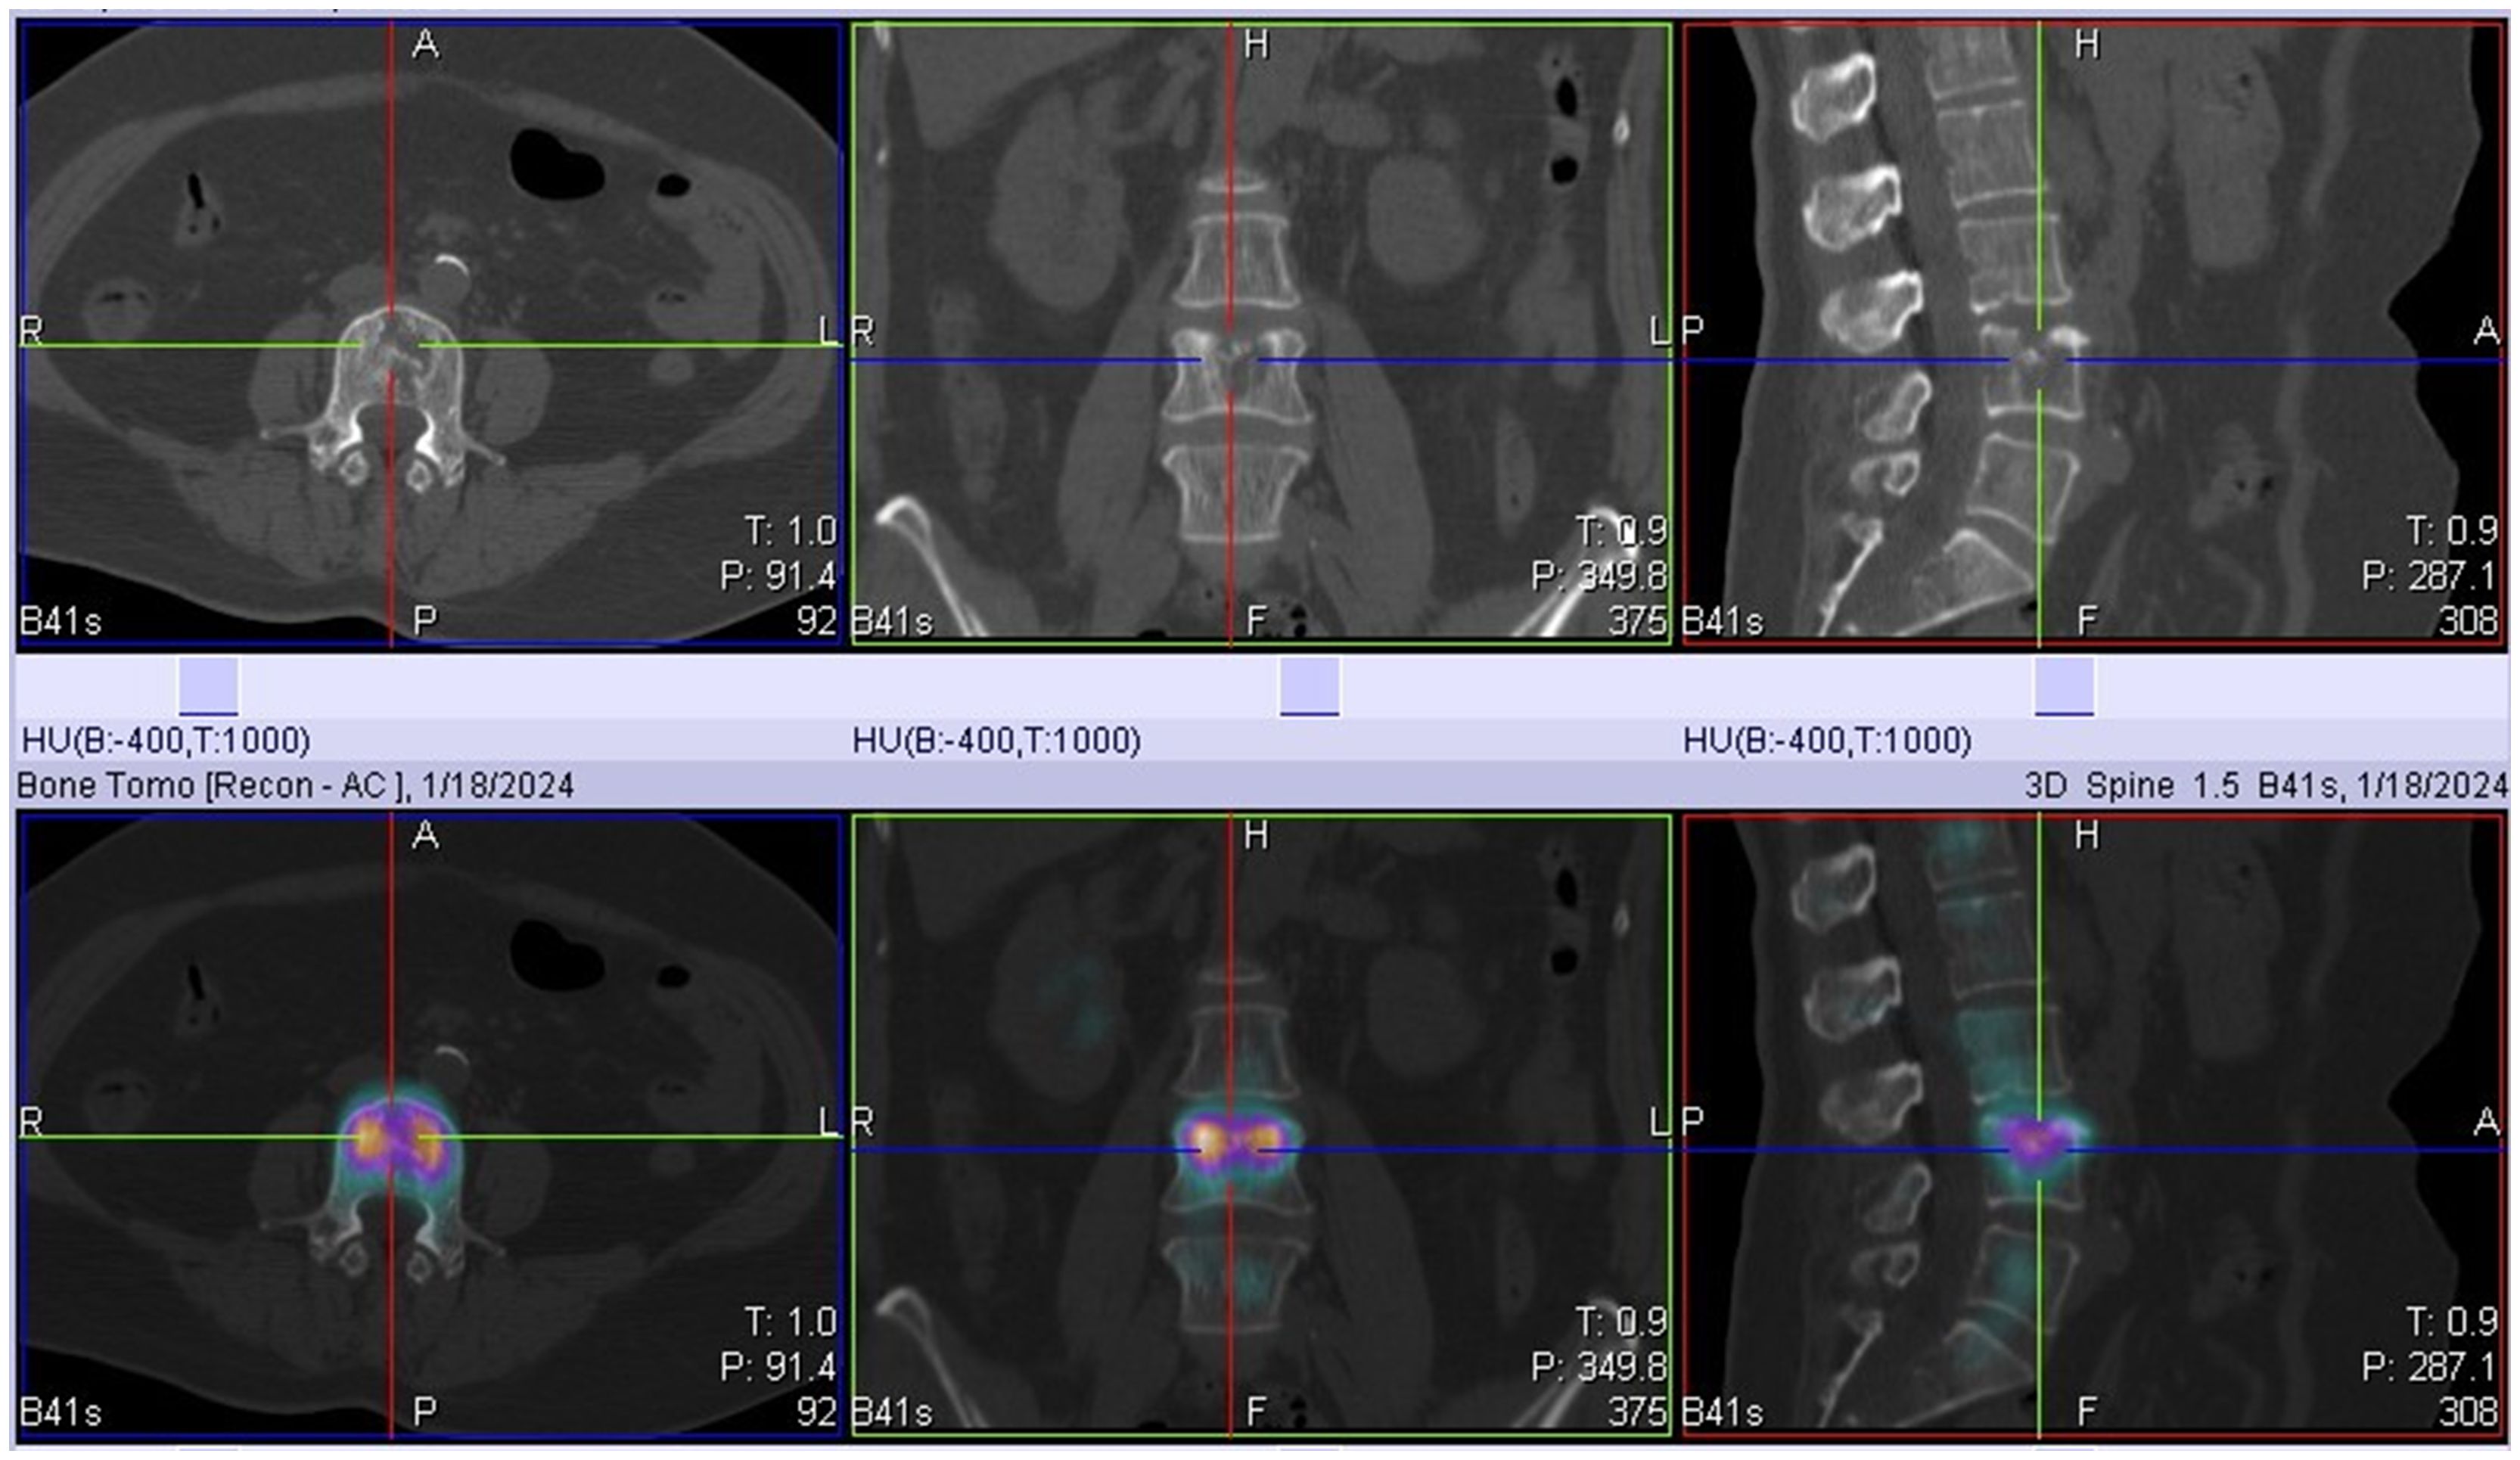Click slice number '308' in the top sagittal CT view
The height and width of the screenshot is (1460, 2520).
pyautogui.click(x=2468, y=621)
